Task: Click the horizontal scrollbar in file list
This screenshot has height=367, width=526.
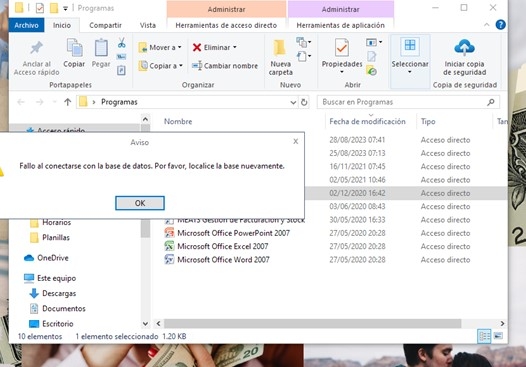Action: pos(312,323)
